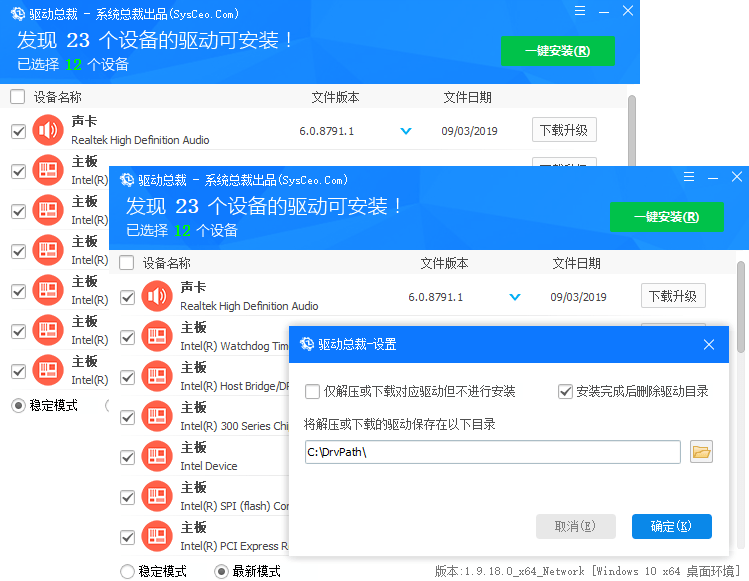Click 文件版本 column header in back window

[335, 97]
